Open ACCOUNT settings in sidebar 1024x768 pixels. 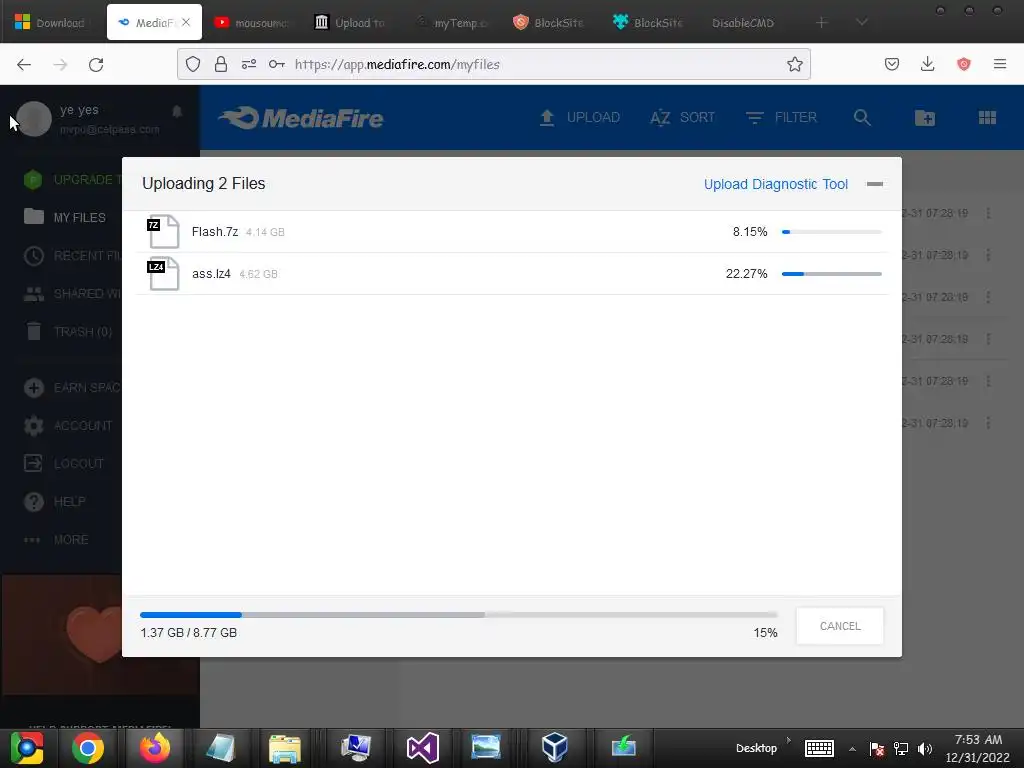coord(68,426)
